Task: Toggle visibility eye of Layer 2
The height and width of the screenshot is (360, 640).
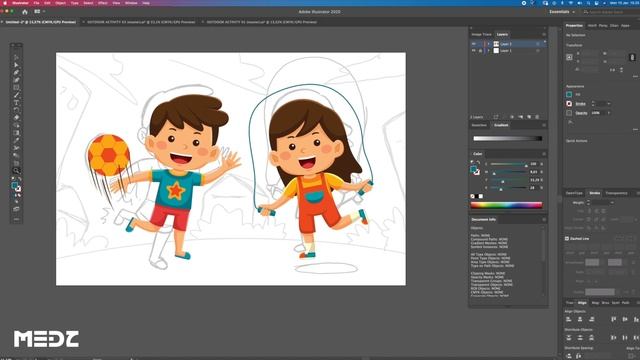Action: pos(473,44)
